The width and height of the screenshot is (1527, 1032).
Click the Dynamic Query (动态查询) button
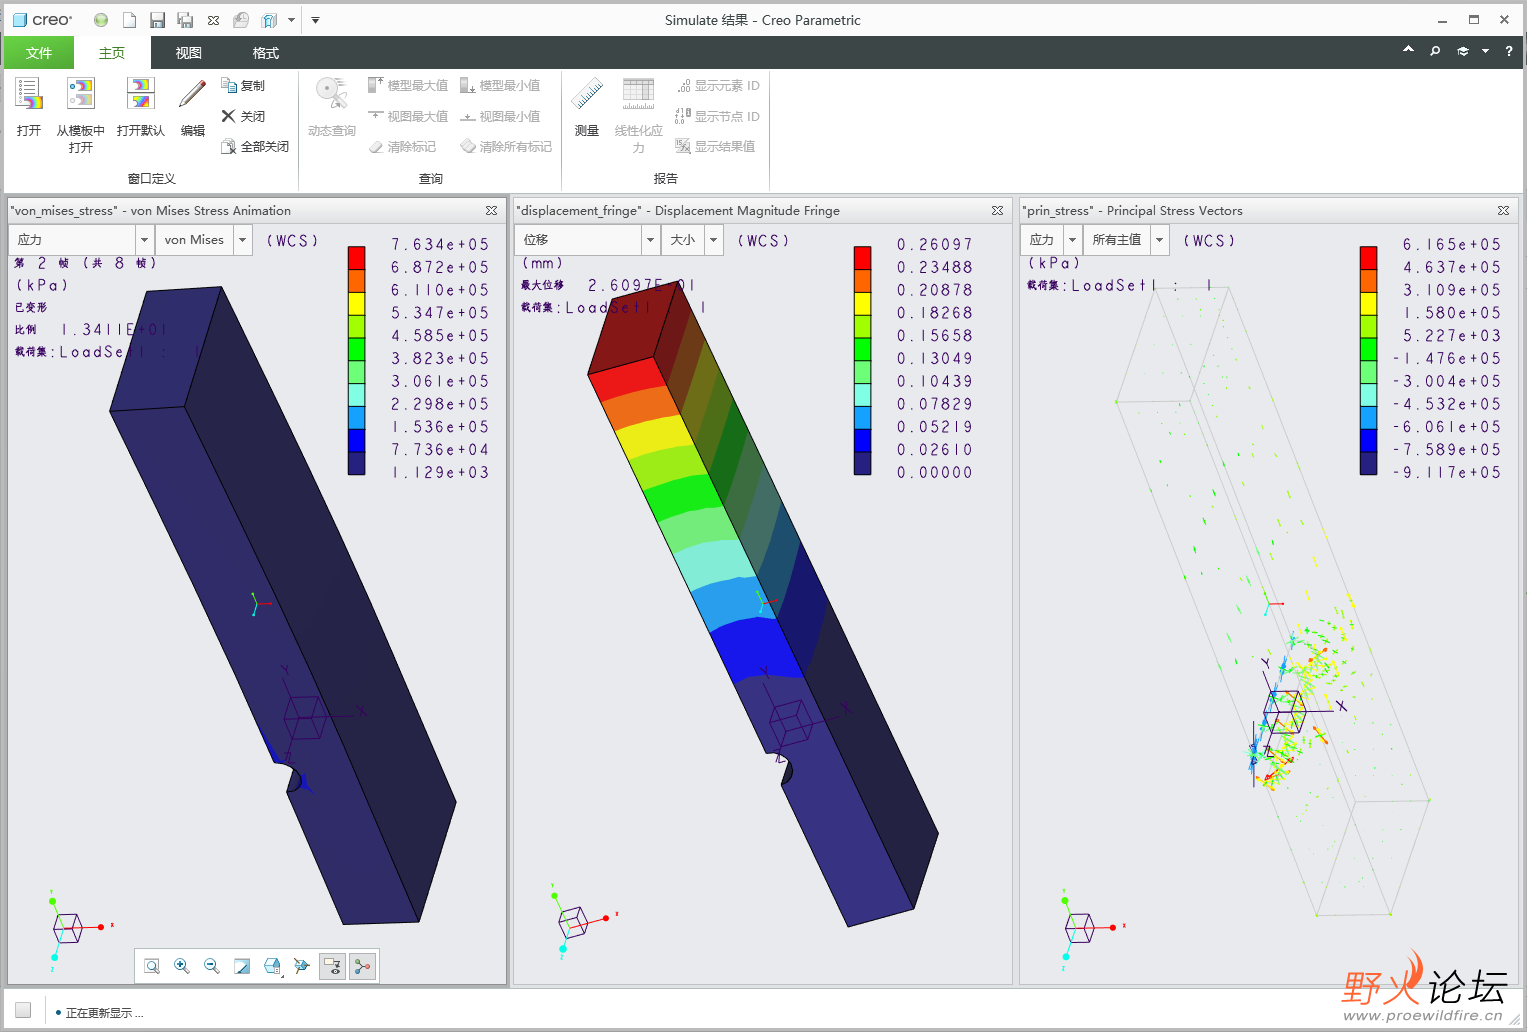(x=332, y=107)
